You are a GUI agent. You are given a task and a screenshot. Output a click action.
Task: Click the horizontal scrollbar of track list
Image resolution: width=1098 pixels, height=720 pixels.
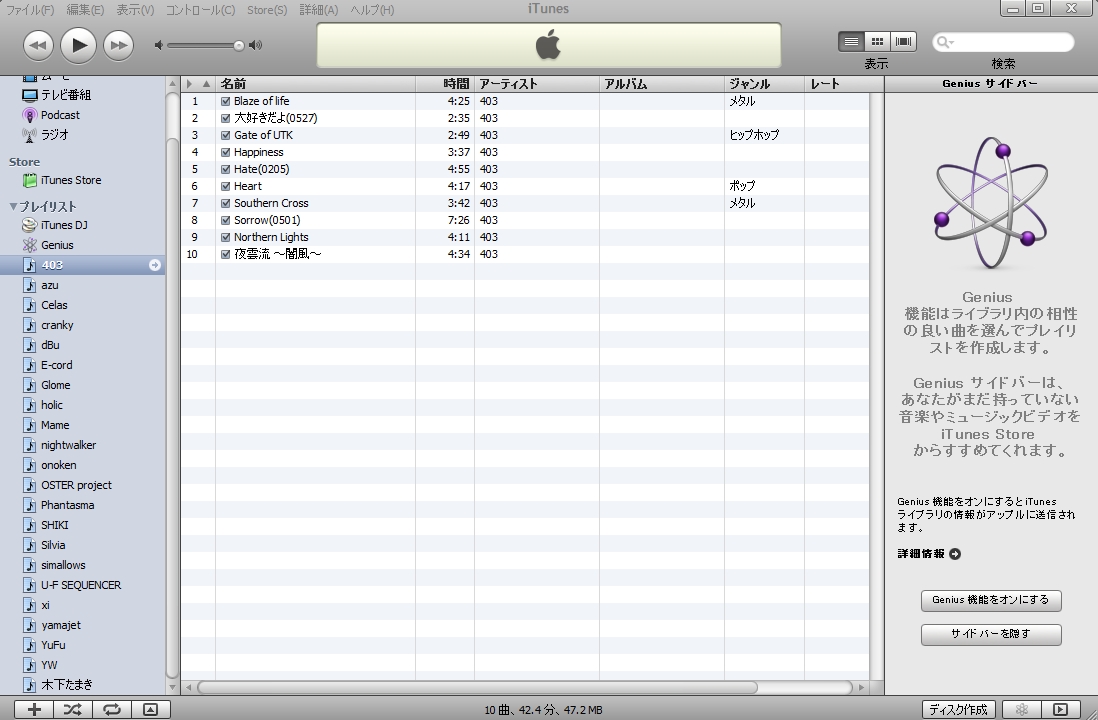point(477,688)
